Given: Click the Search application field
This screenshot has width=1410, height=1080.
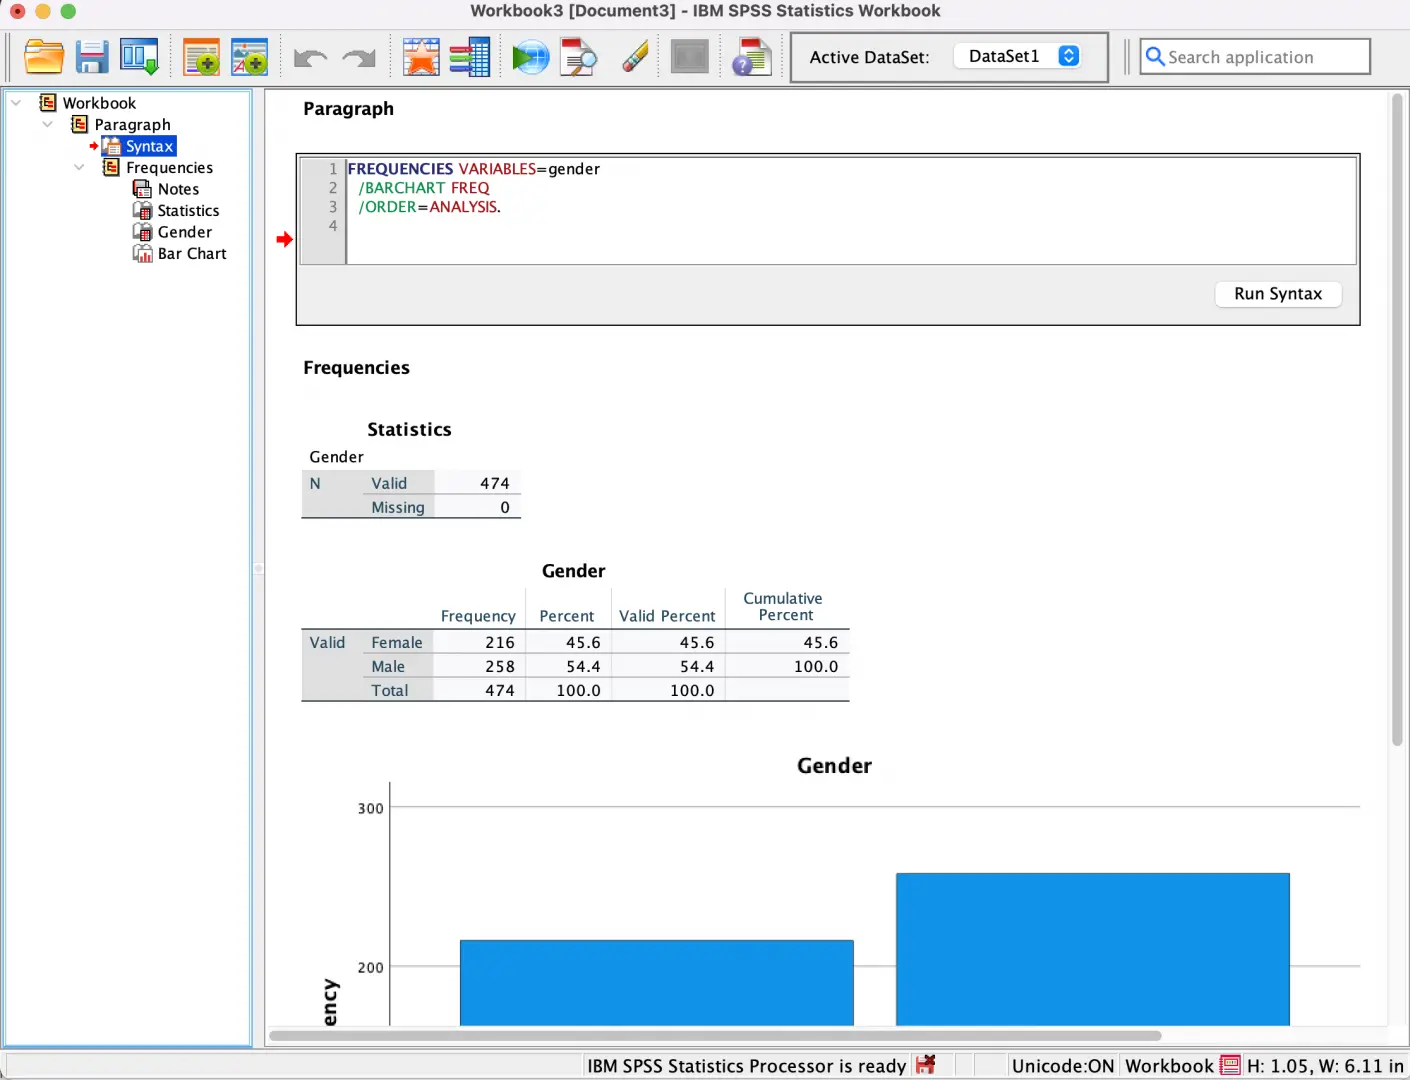Looking at the screenshot, I should click(1255, 57).
